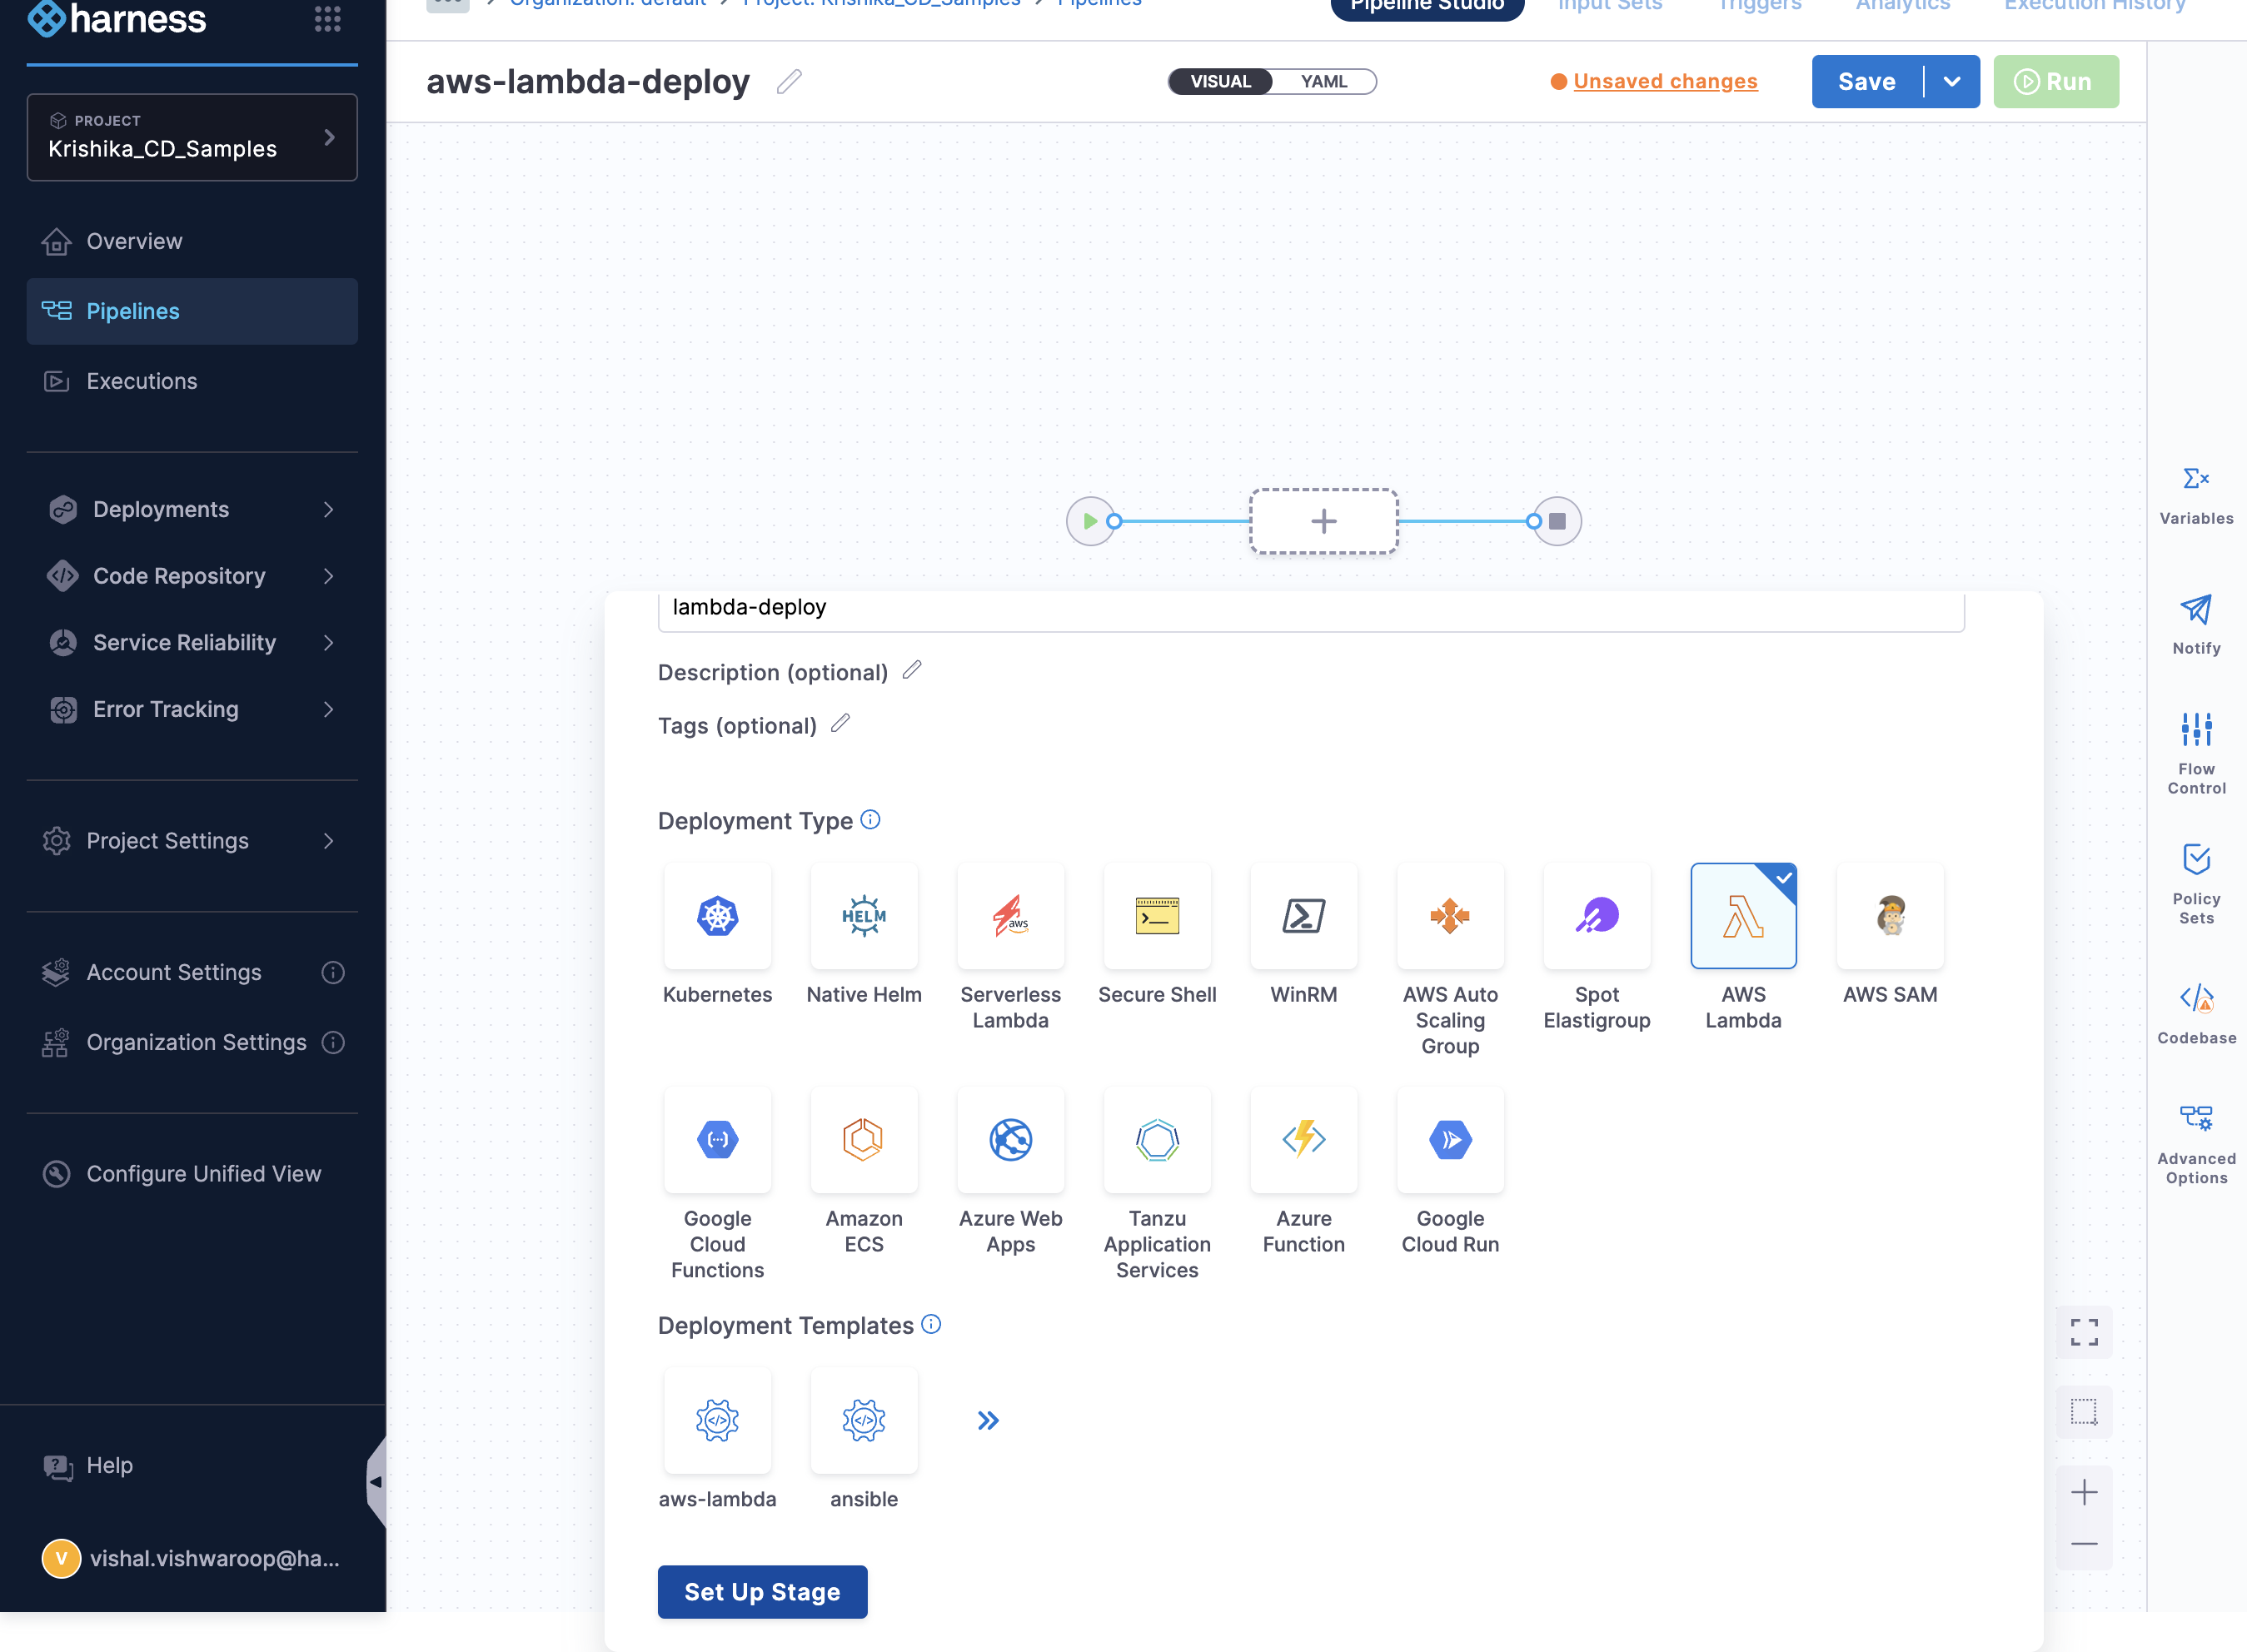Pick the WinRM deployment type

coord(1303,915)
